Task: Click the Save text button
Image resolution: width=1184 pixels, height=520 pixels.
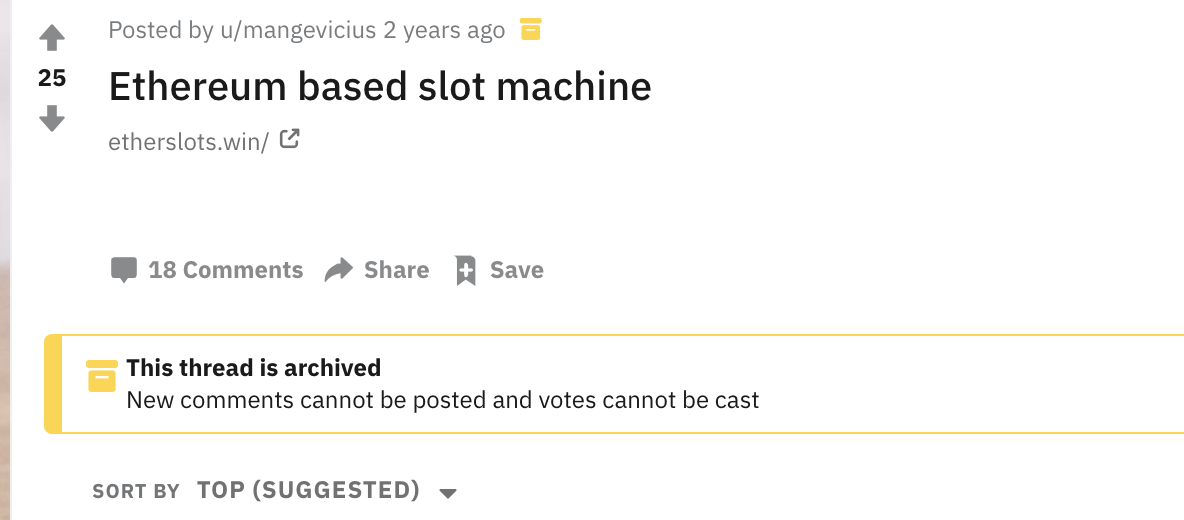Action: coord(516,269)
